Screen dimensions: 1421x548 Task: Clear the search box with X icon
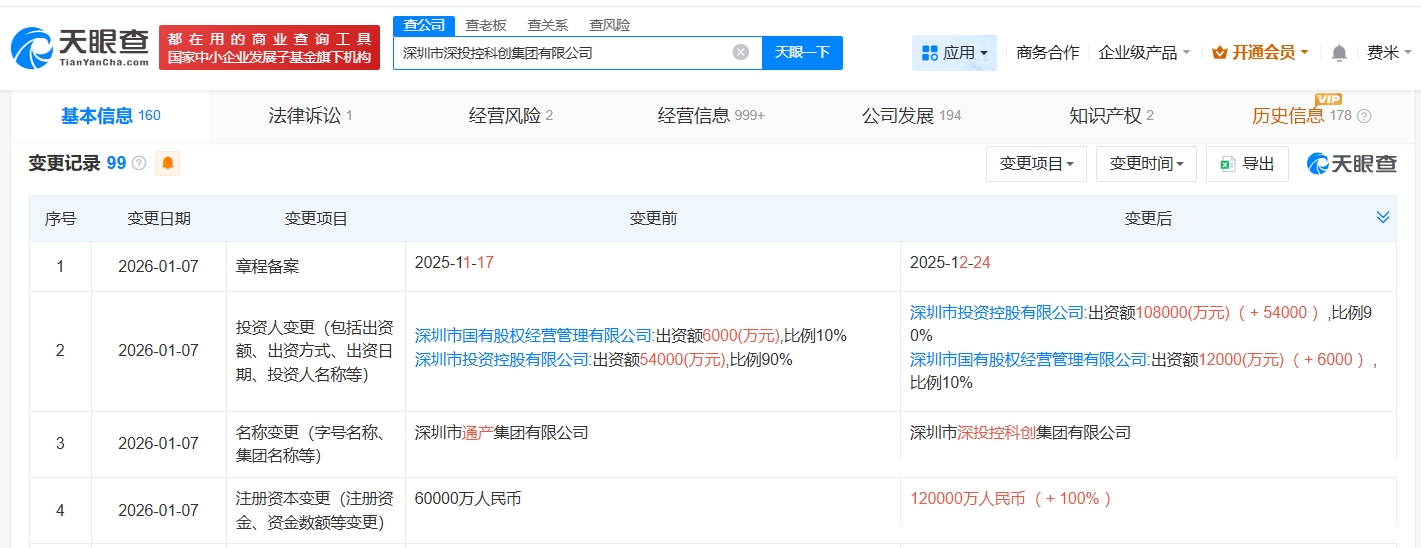pyautogui.click(x=740, y=53)
